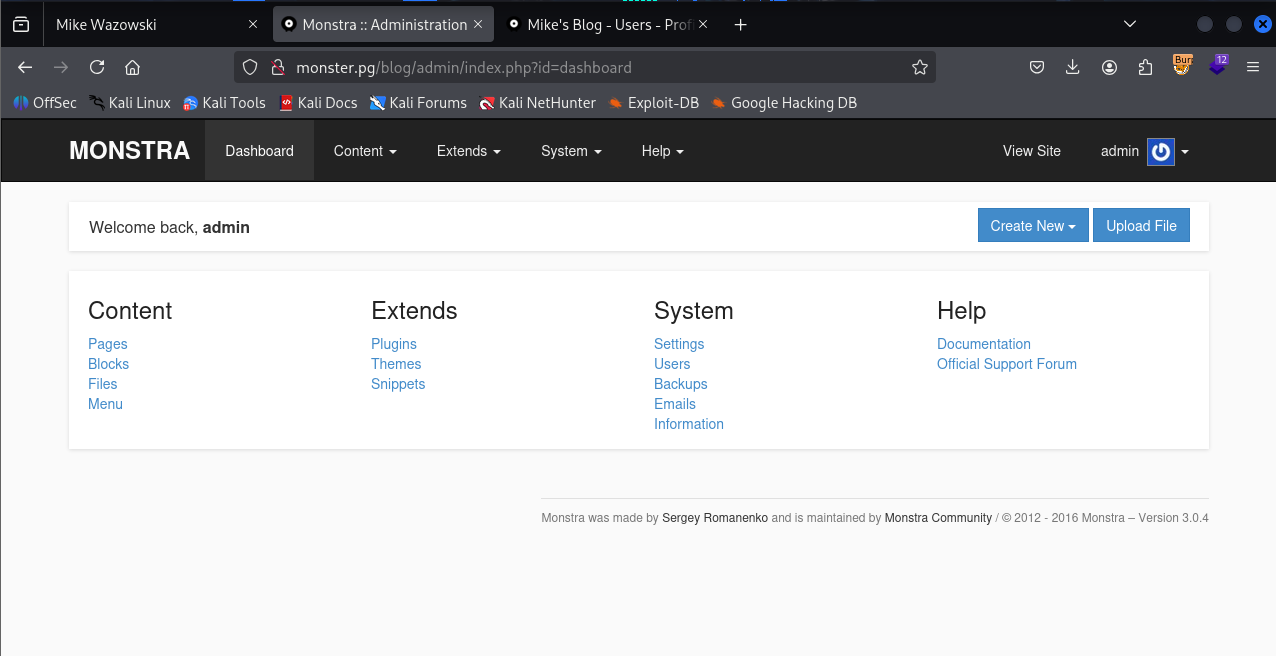Click the browser reload page icon

coord(97,68)
